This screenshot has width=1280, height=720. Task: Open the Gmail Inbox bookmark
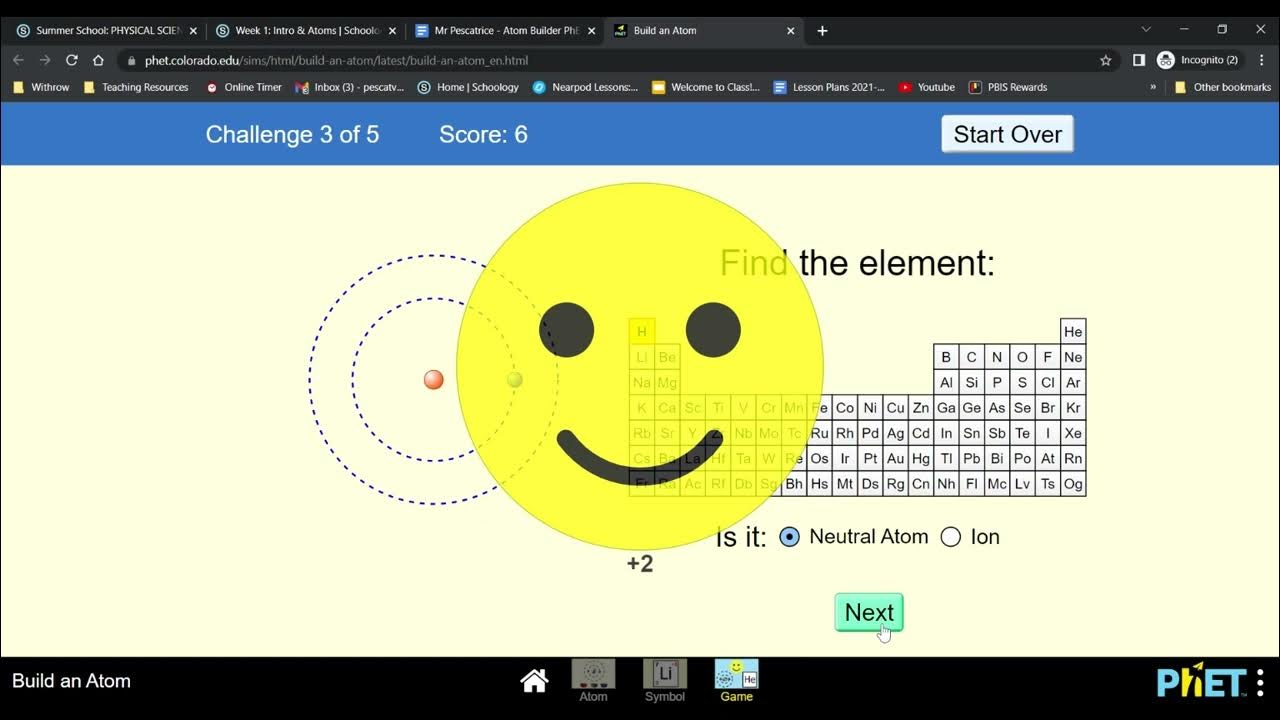click(350, 87)
